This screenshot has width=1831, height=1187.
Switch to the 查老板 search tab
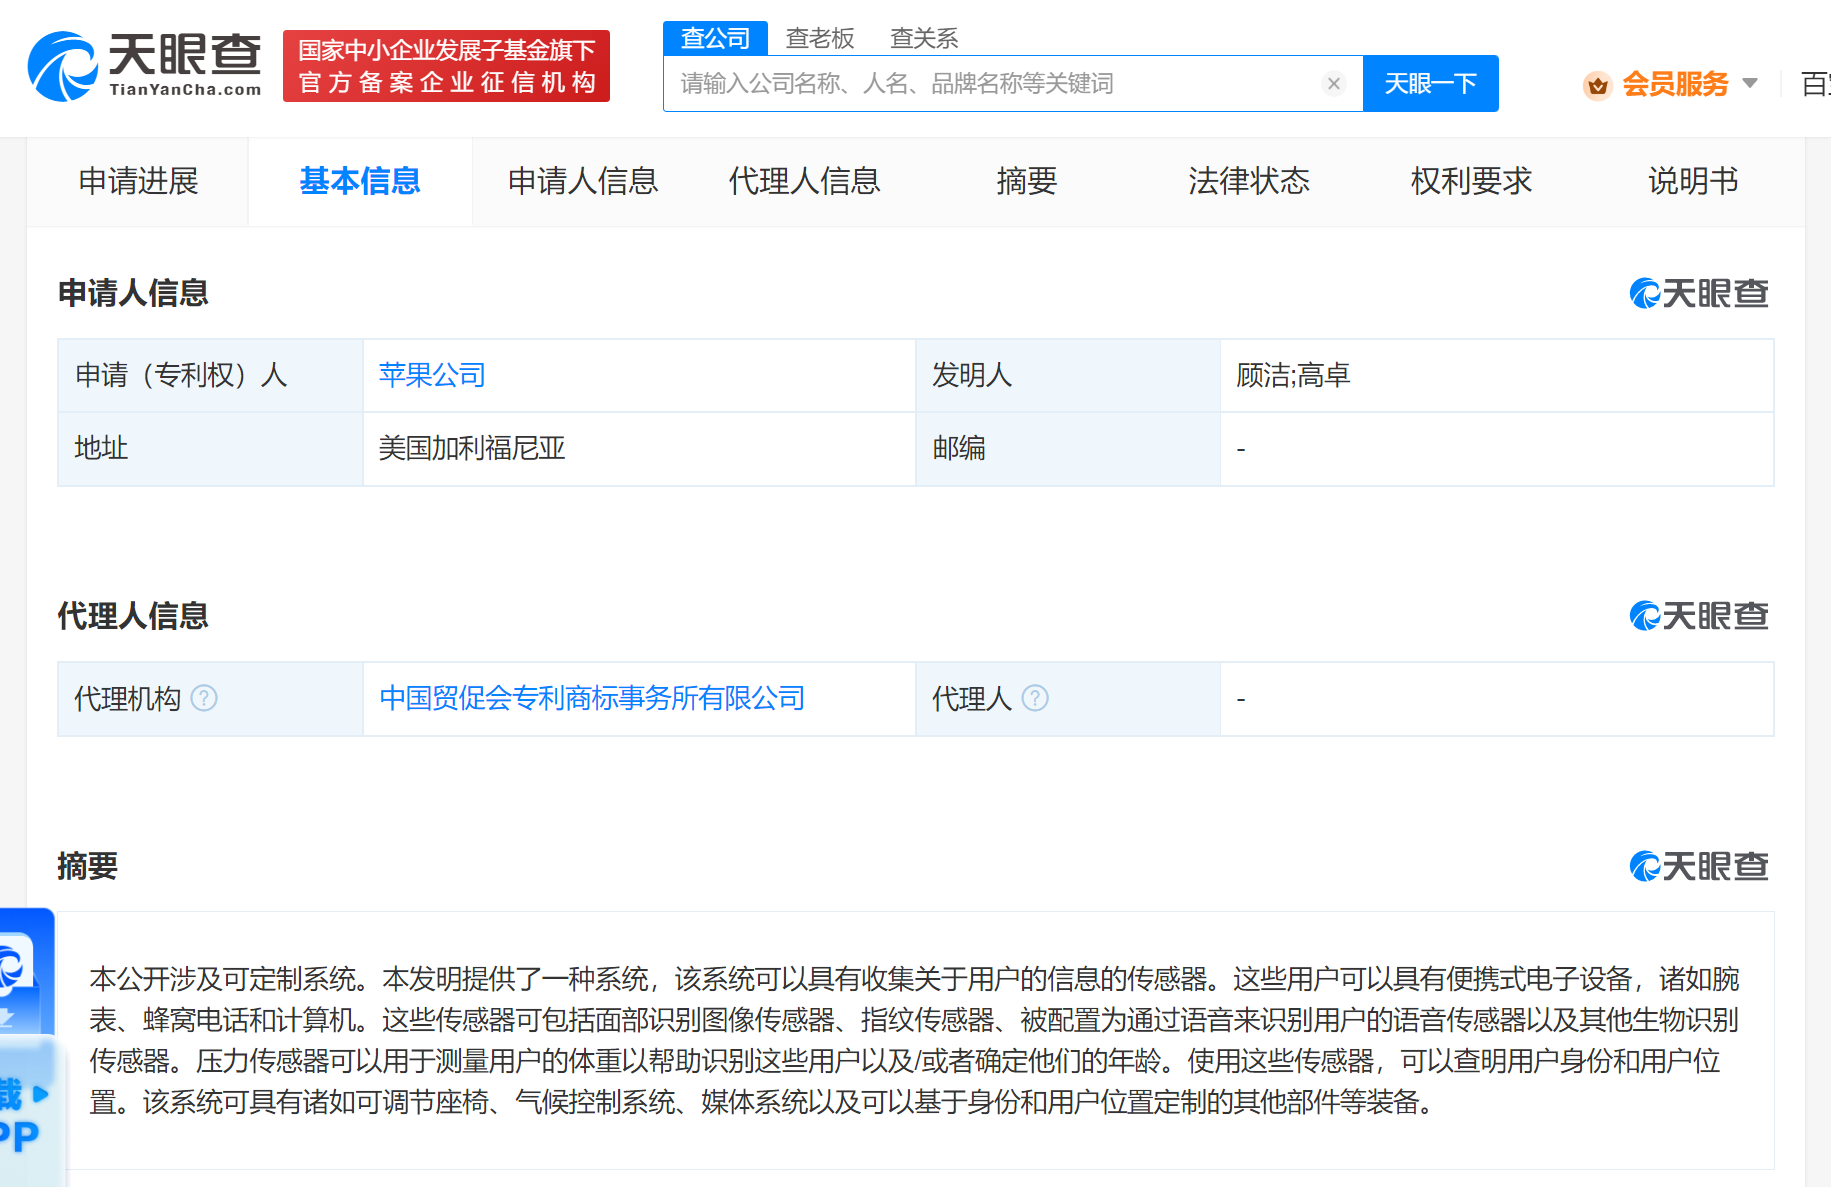[x=820, y=38]
